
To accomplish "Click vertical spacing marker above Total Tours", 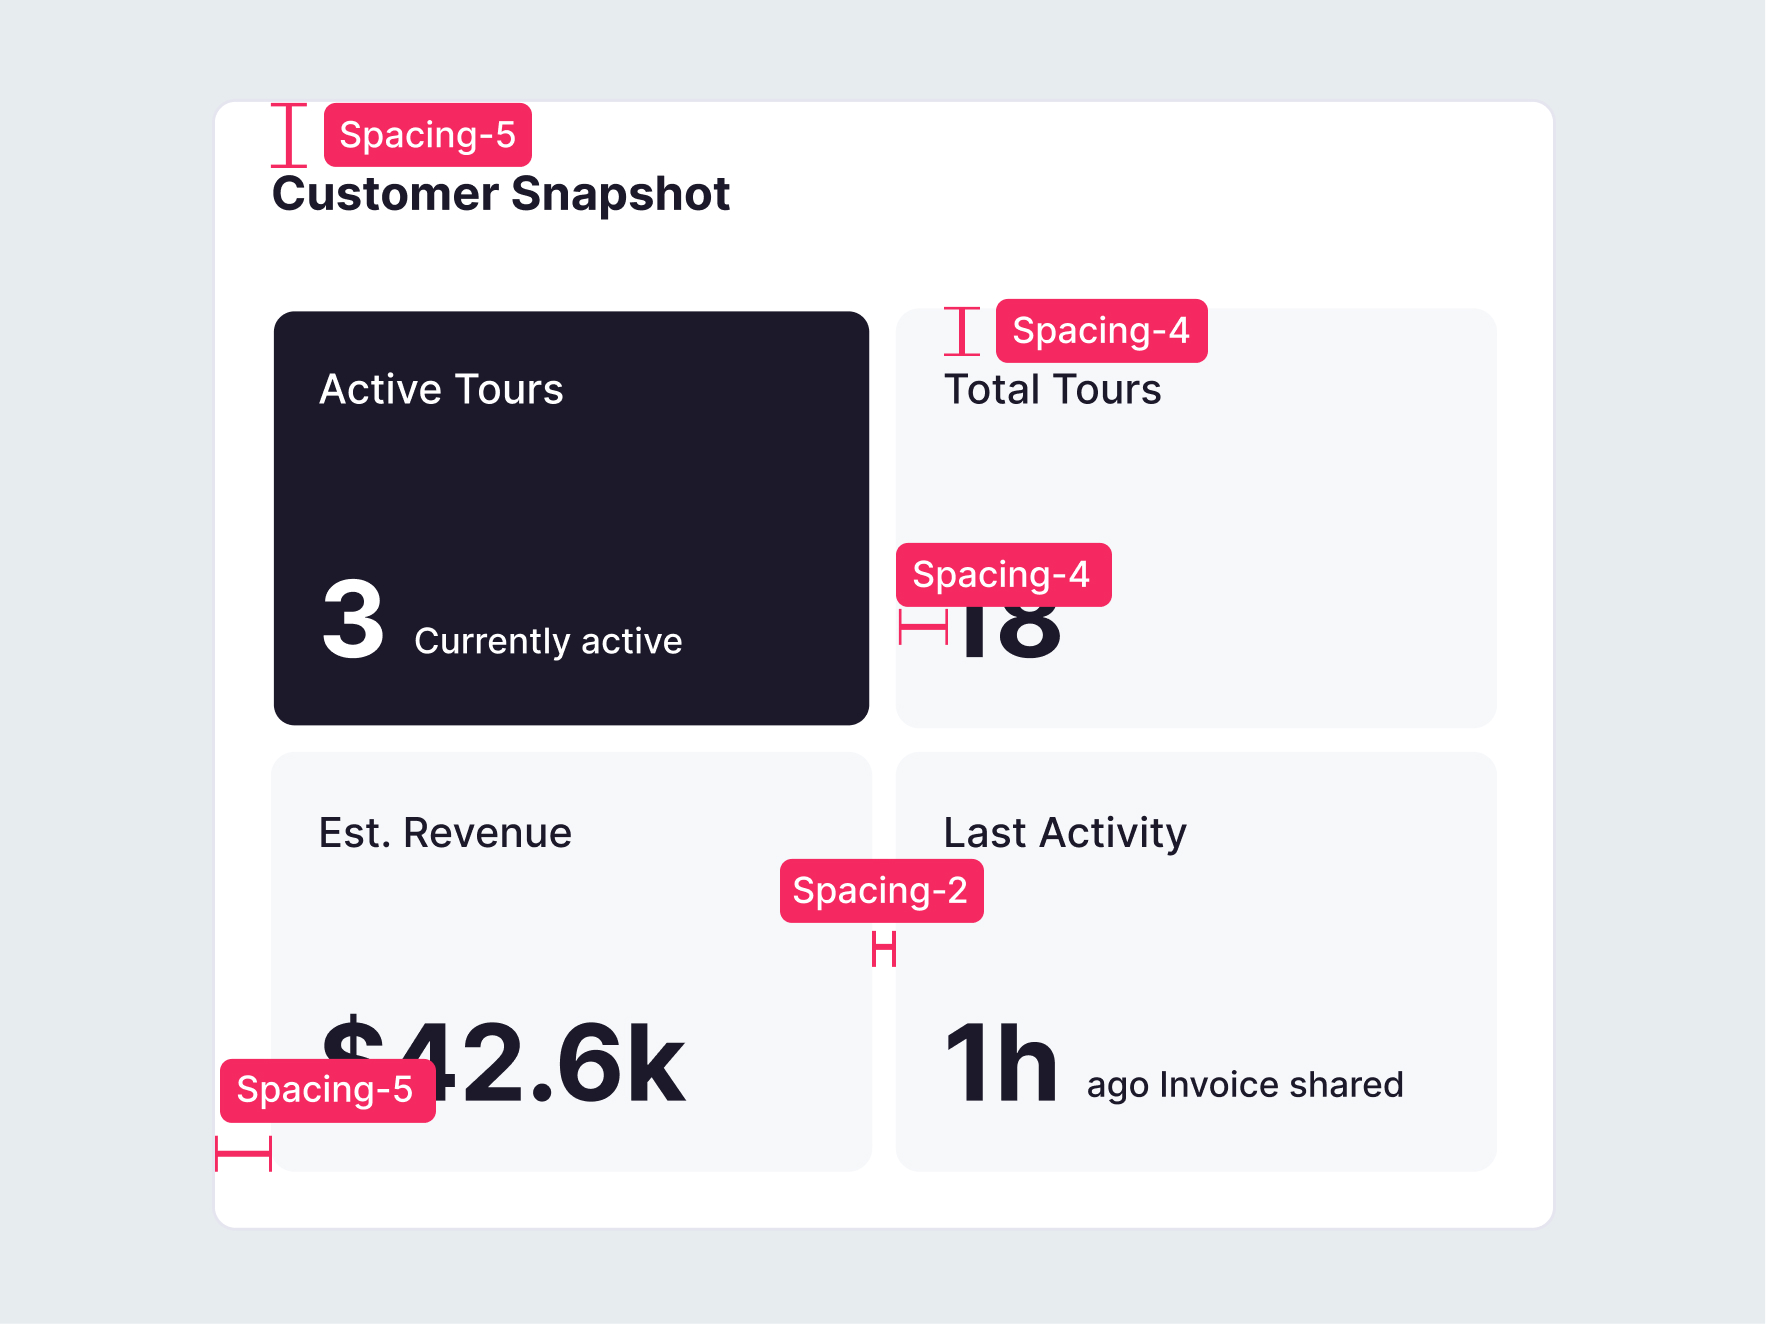I will [962, 331].
